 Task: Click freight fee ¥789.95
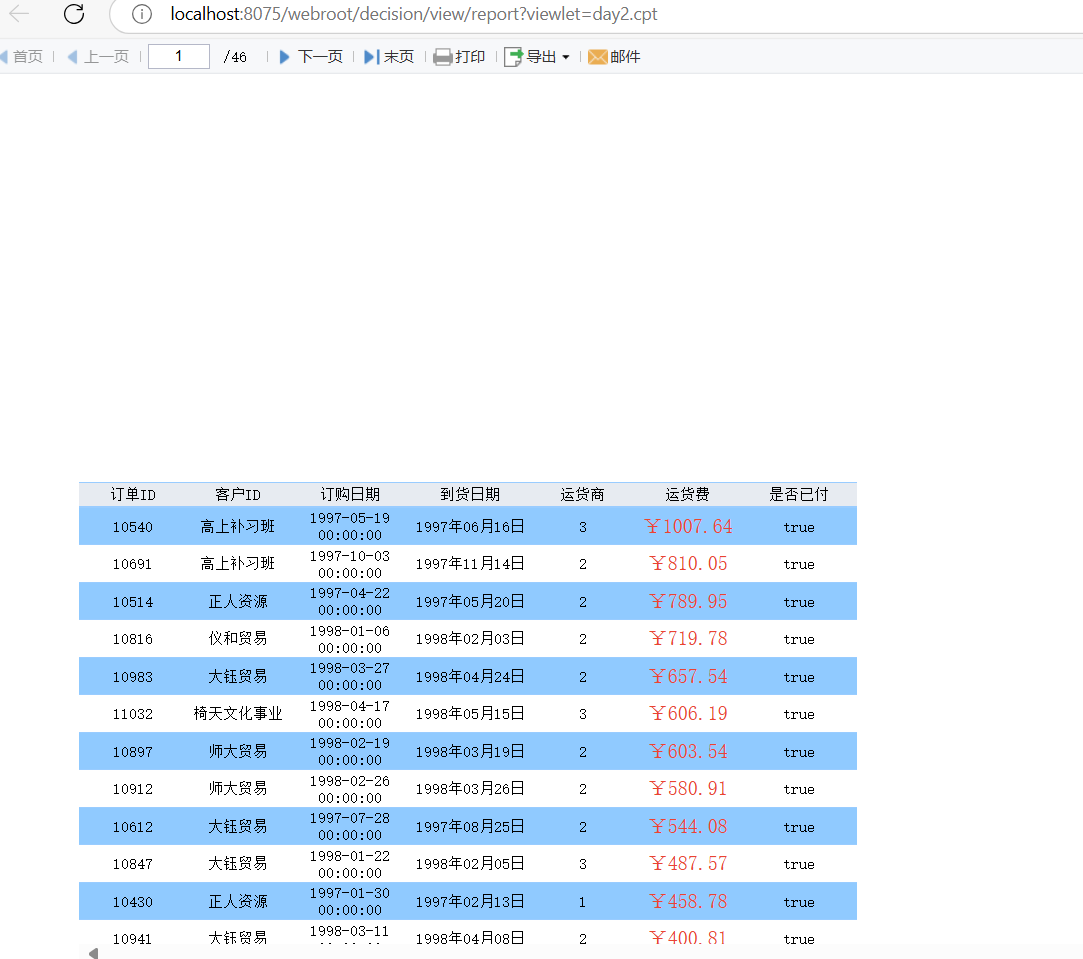[x=688, y=601]
